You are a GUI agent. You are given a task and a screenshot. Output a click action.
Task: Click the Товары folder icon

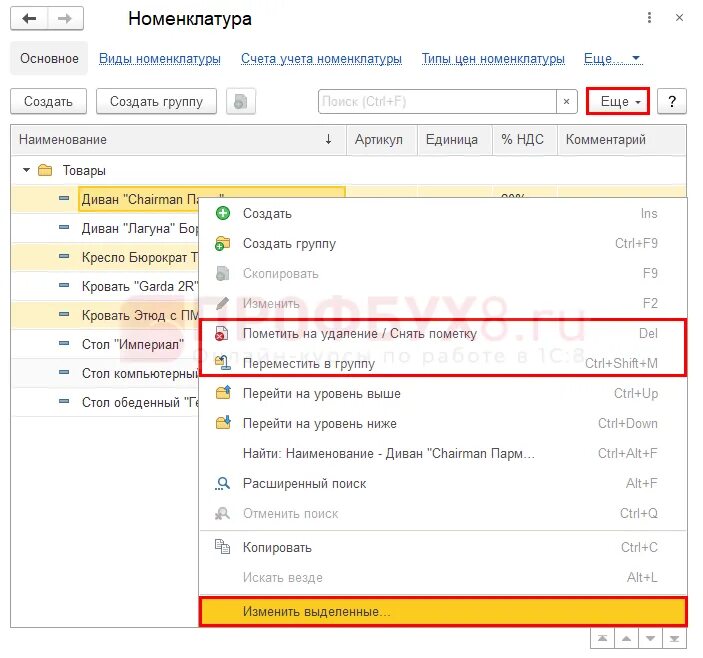(x=45, y=170)
